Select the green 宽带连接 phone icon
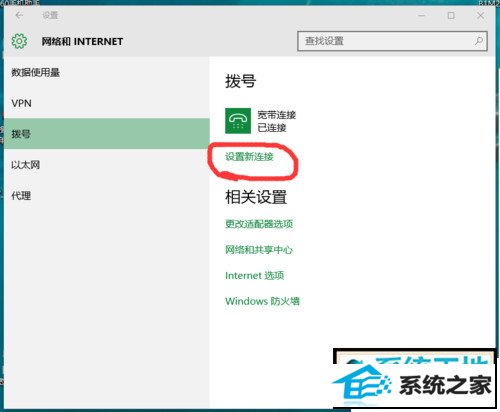 pyautogui.click(x=238, y=121)
